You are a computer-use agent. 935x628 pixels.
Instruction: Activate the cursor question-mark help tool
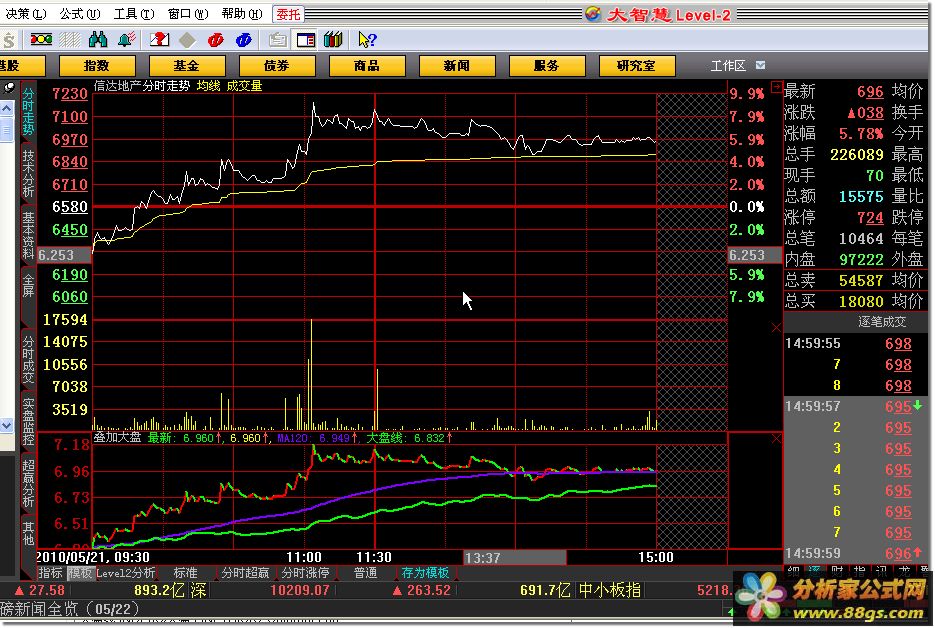pos(367,40)
